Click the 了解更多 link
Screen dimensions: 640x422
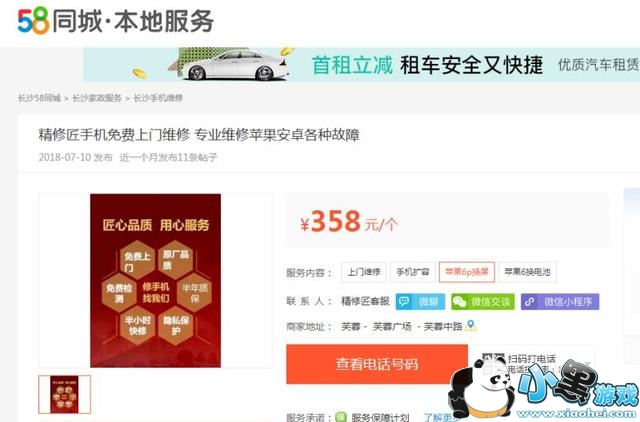coord(440,417)
